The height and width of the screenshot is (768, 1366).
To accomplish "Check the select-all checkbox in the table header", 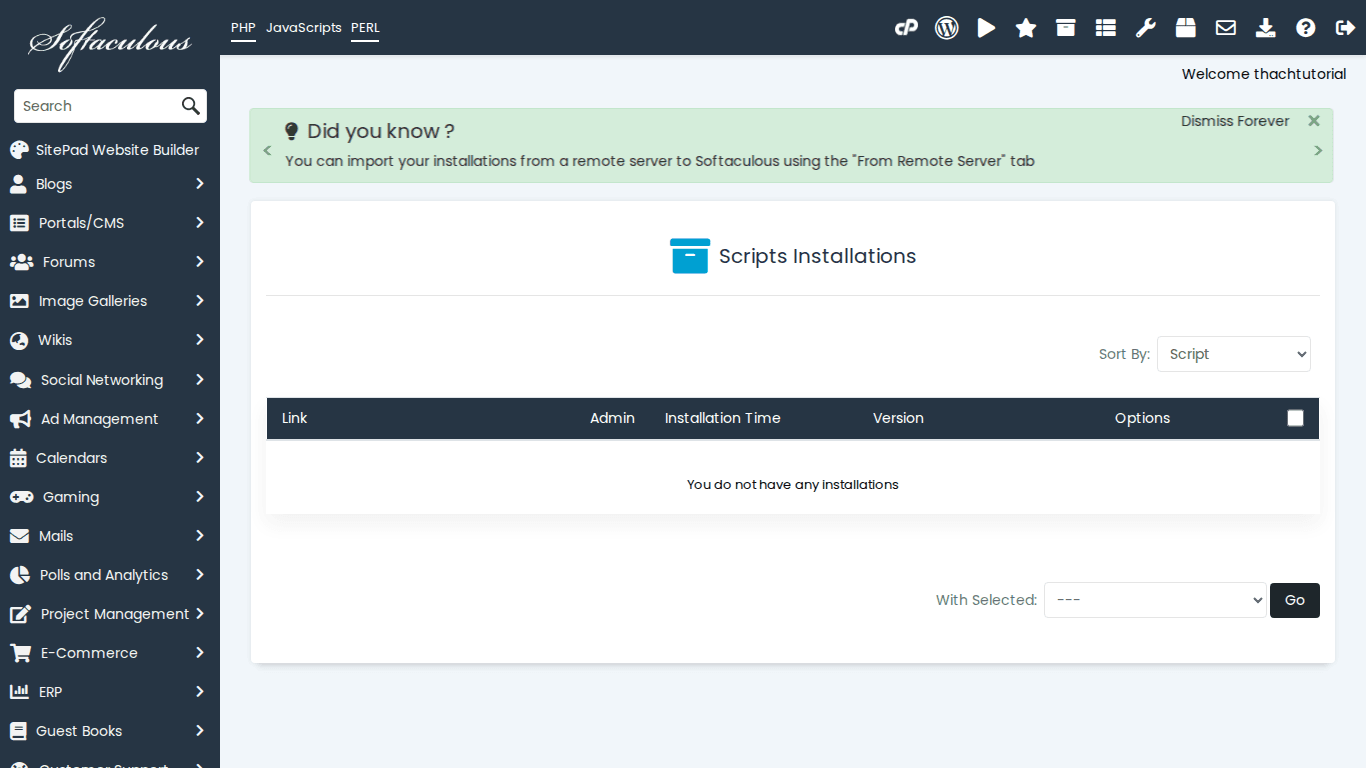I will coord(1295,418).
